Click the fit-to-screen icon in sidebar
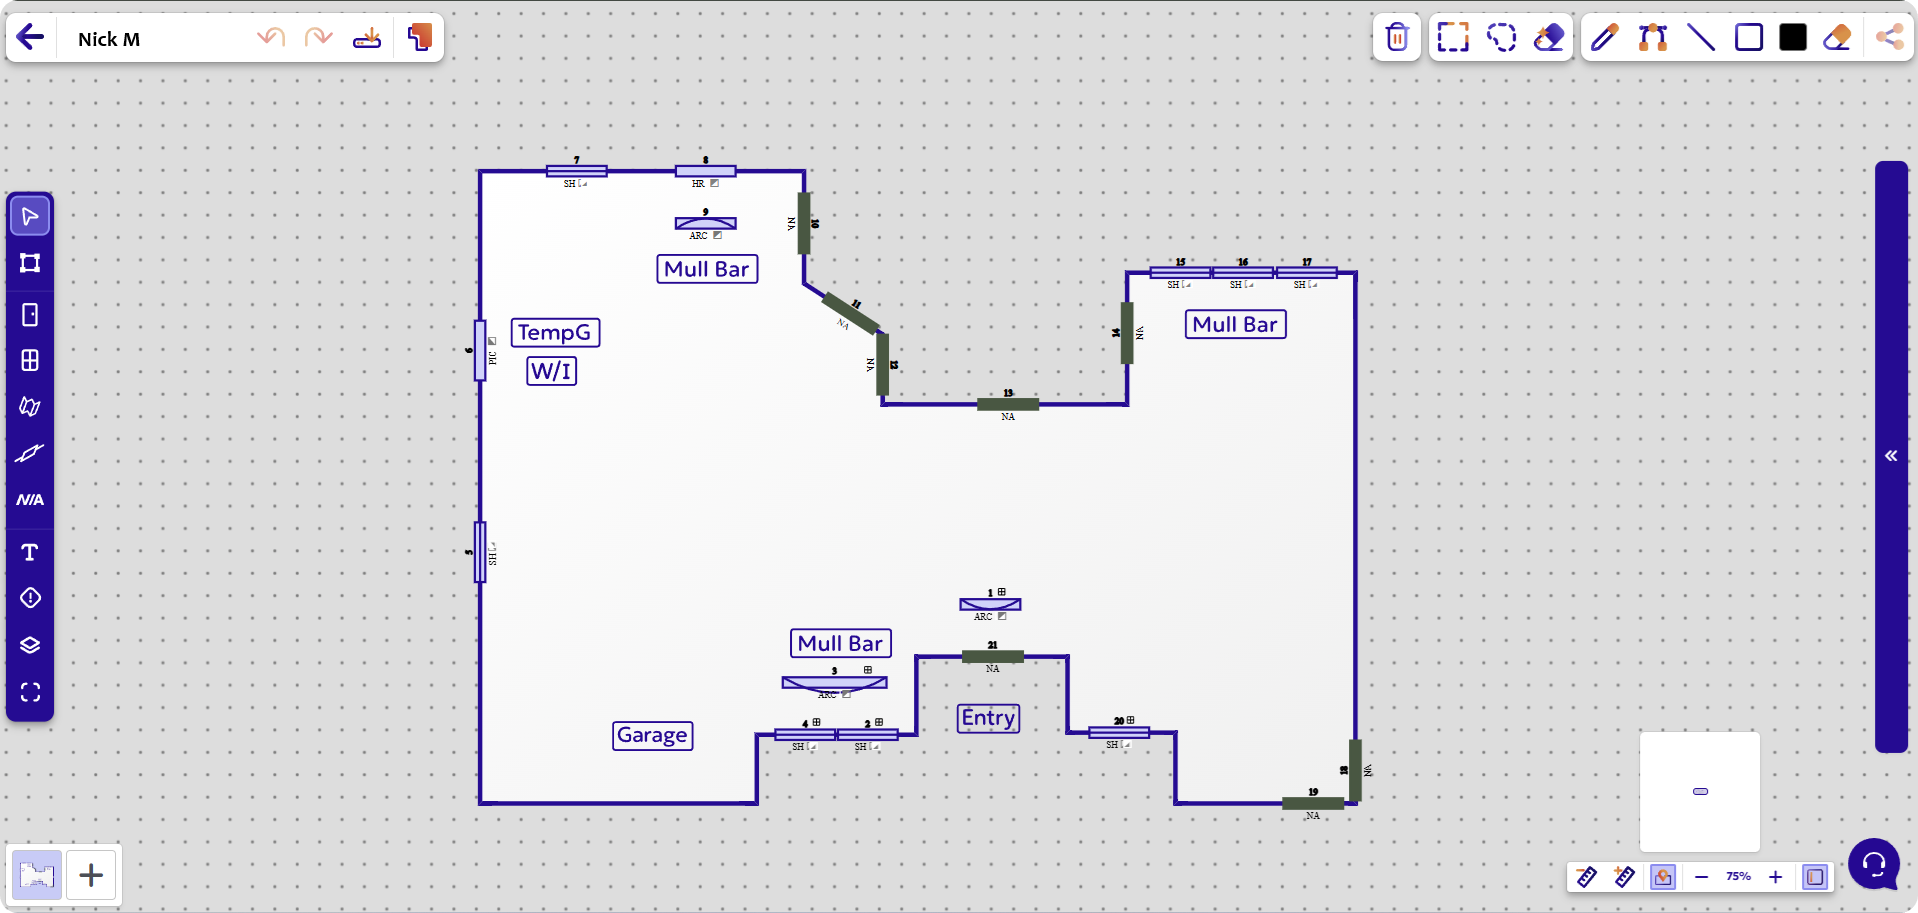 30,692
